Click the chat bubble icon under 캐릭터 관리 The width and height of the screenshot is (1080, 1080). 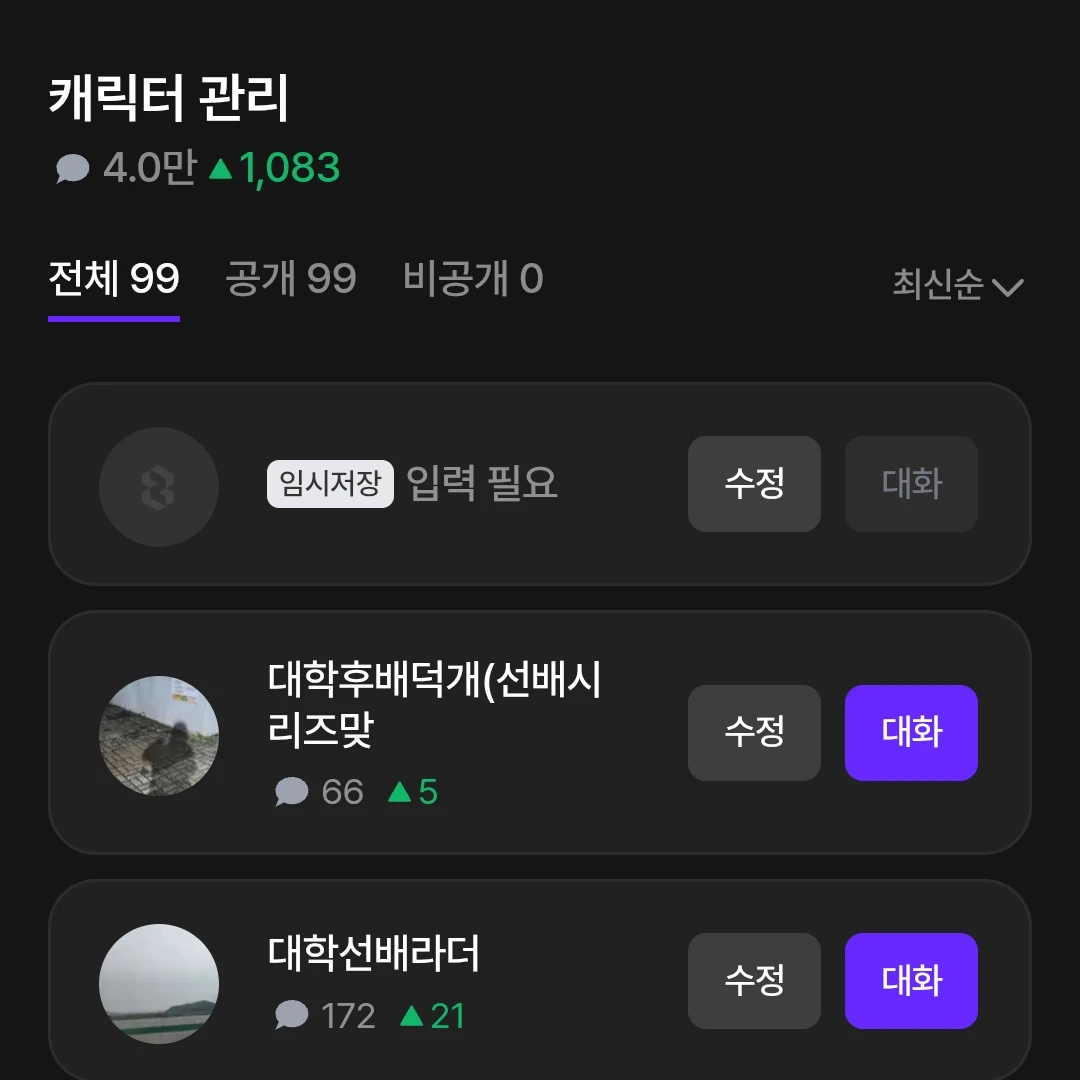tap(73, 169)
